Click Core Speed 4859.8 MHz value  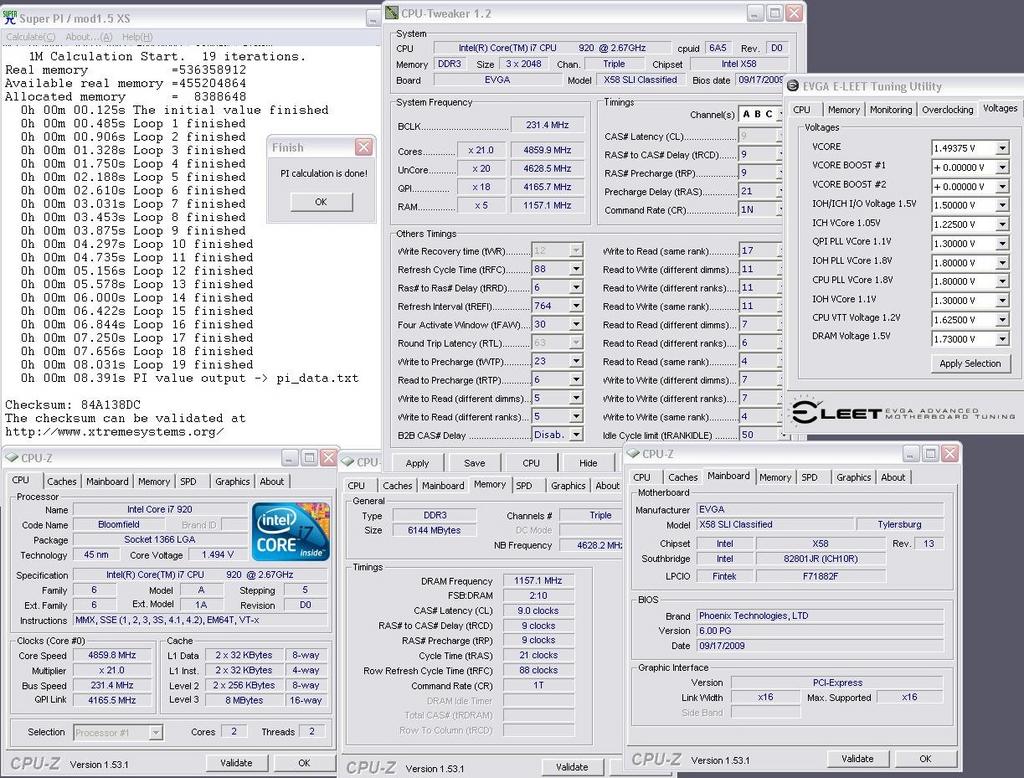pyautogui.click(x=112, y=655)
